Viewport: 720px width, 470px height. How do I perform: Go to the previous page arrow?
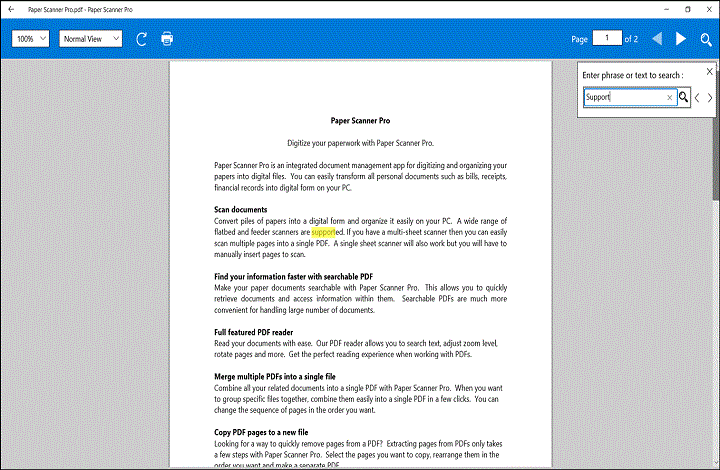point(657,39)
